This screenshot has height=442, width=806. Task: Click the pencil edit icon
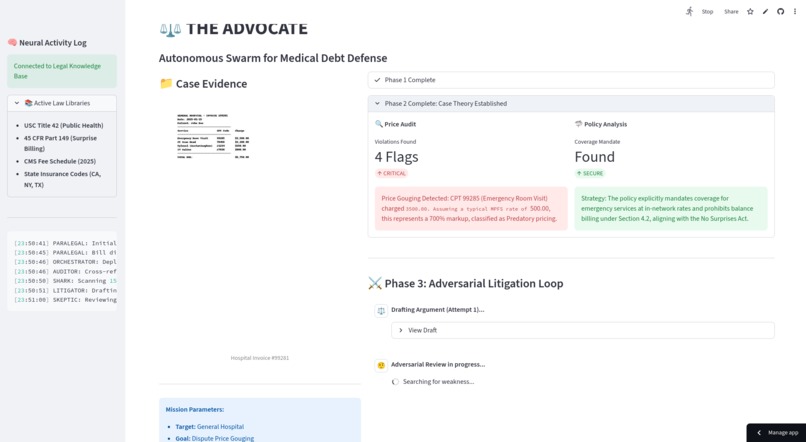[x=765, y=11]
